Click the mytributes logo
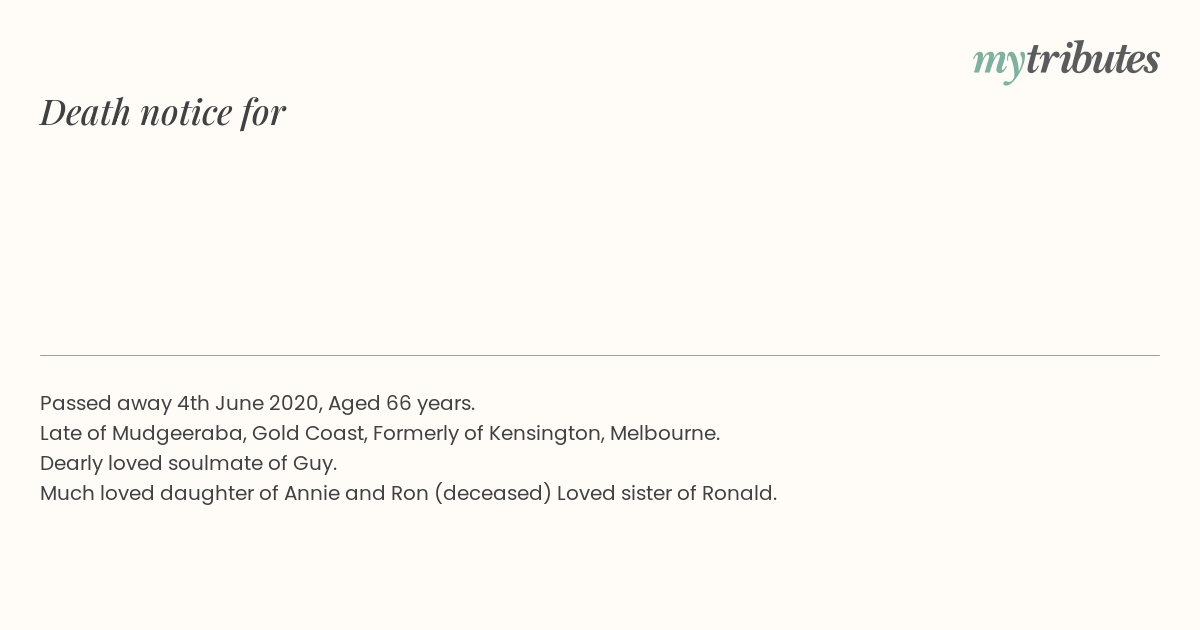This screenshot has height=630, width=1200. tap(1066, 60)
